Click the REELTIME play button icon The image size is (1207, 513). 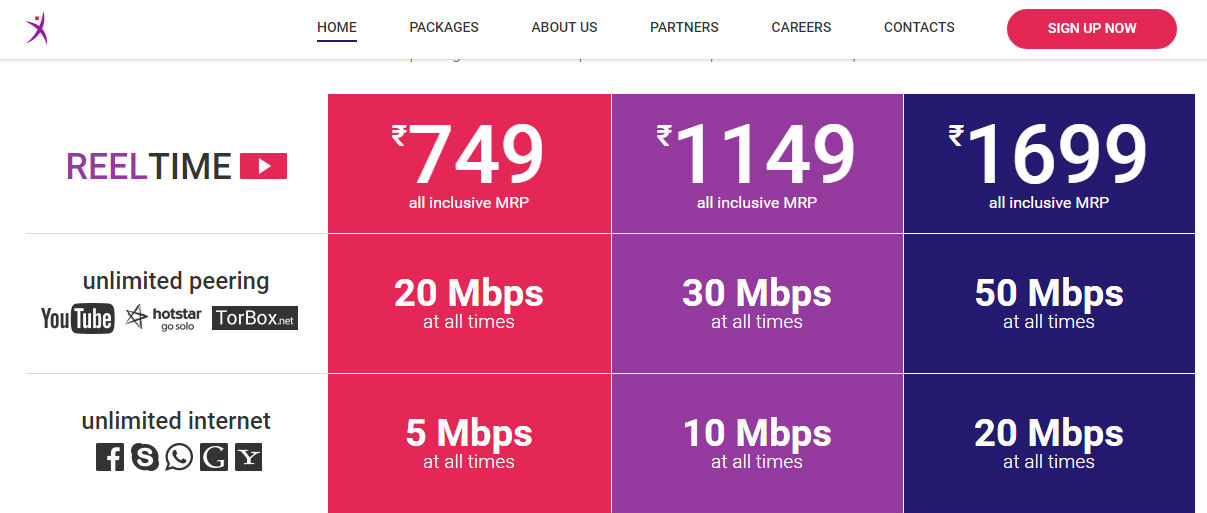(263, 166)
